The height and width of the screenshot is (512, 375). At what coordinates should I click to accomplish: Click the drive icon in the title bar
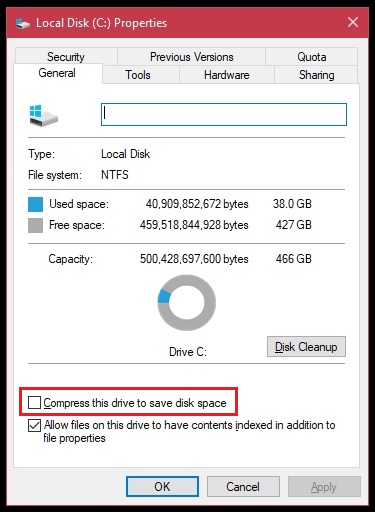[23, 24]
